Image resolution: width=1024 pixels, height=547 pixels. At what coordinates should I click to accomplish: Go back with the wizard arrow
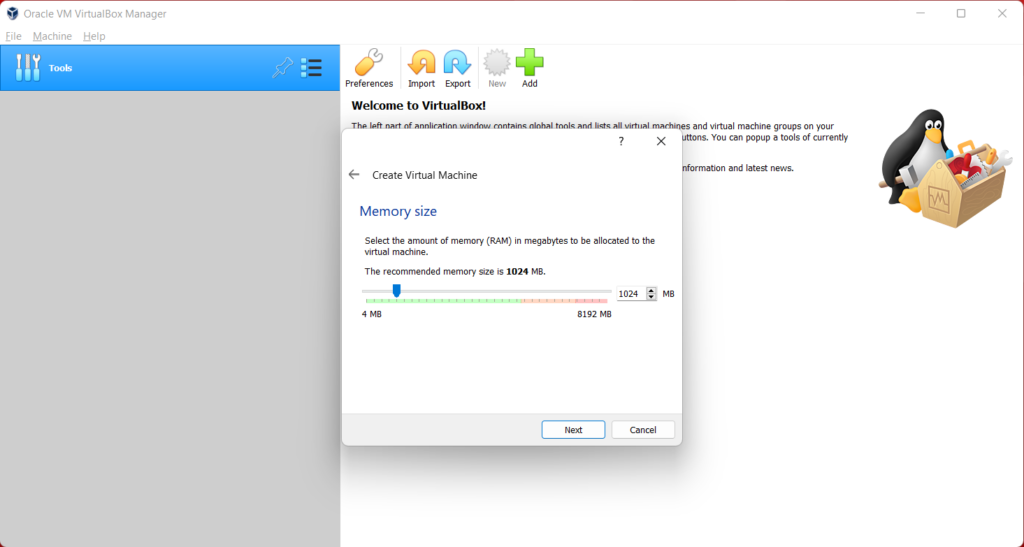click(x=354, y=174)
